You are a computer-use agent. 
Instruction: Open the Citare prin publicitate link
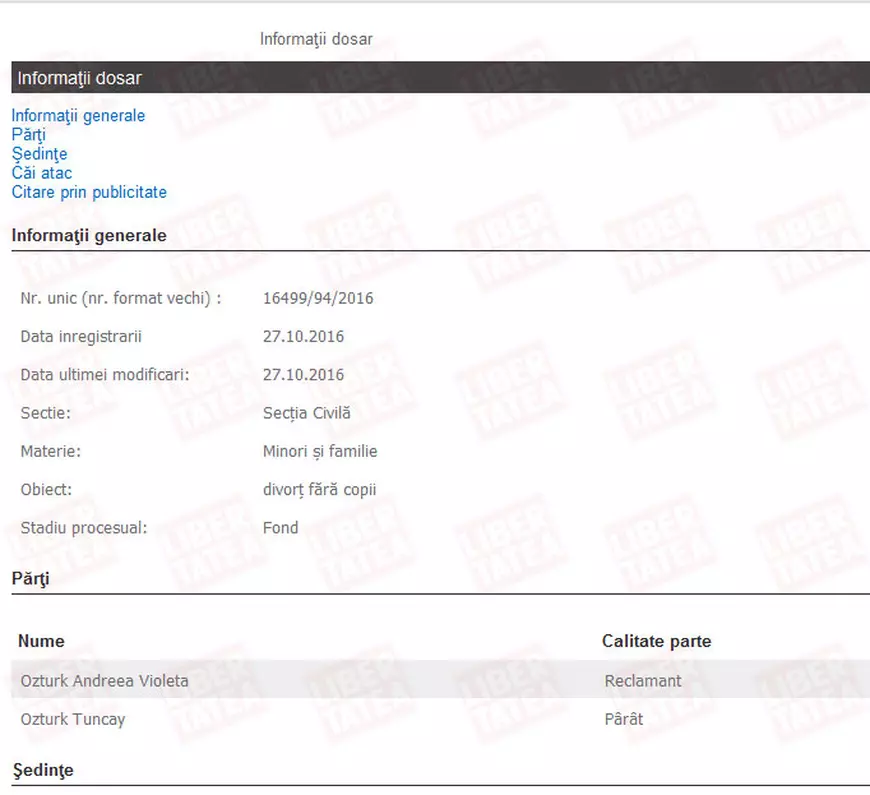89,192
